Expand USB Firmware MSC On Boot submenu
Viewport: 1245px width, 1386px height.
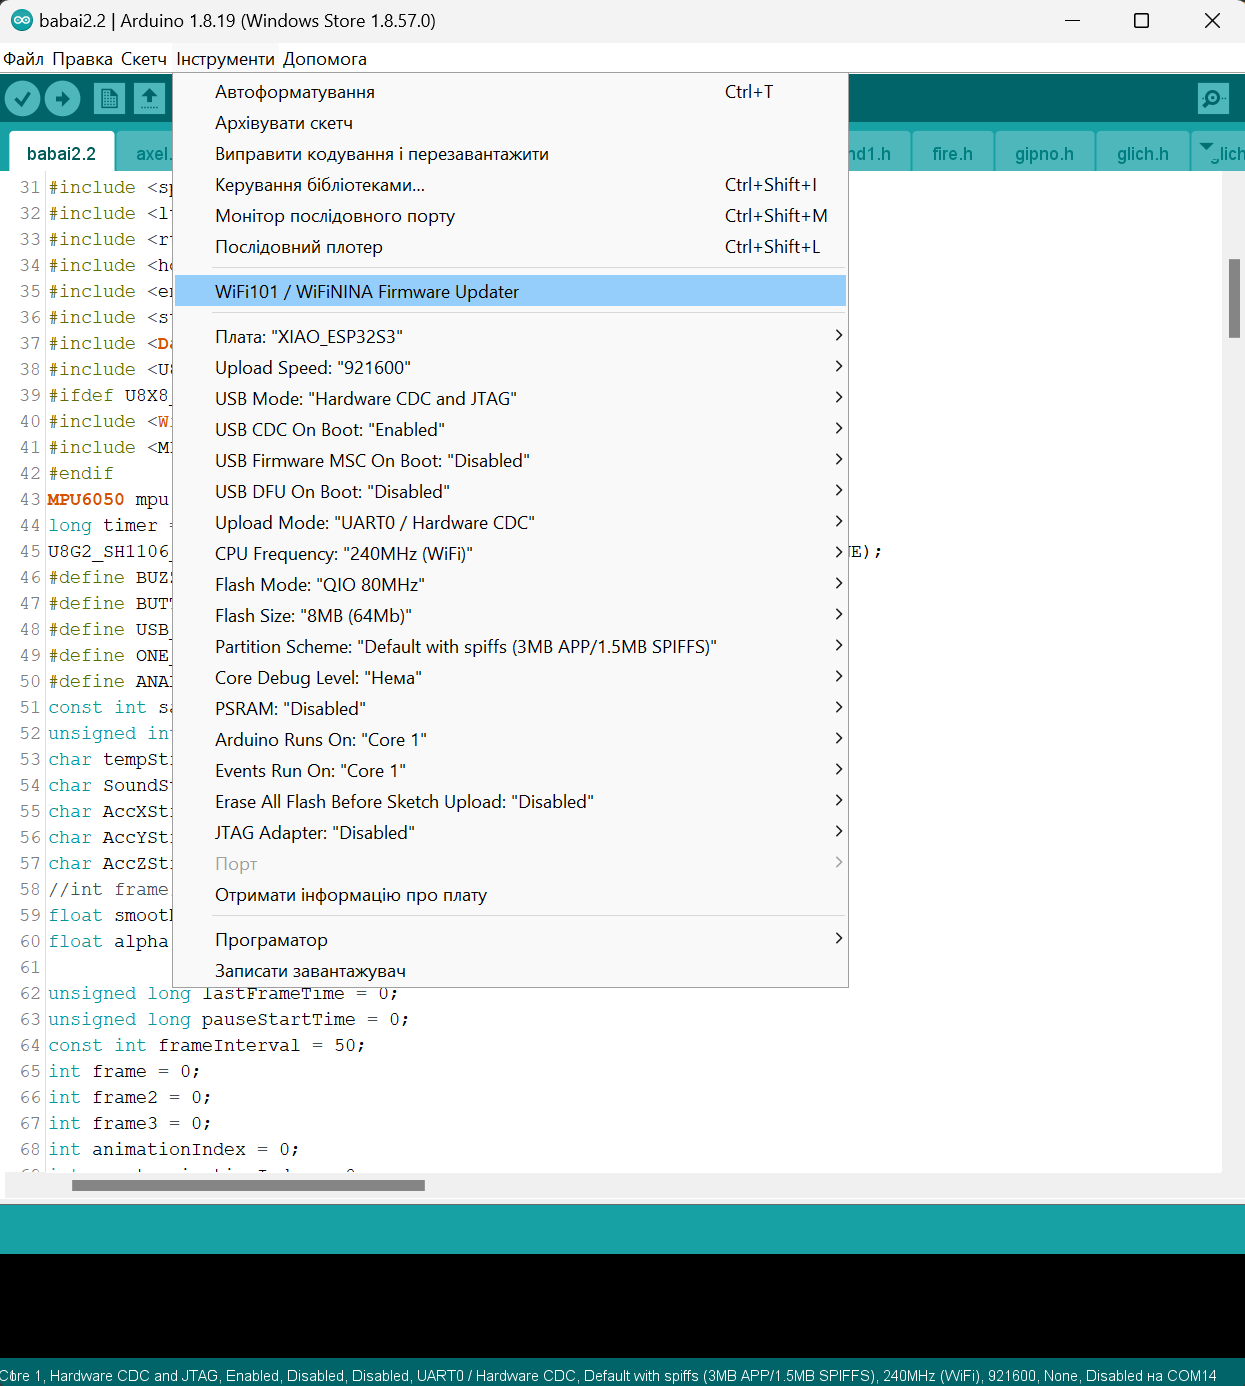pos(510,461)
